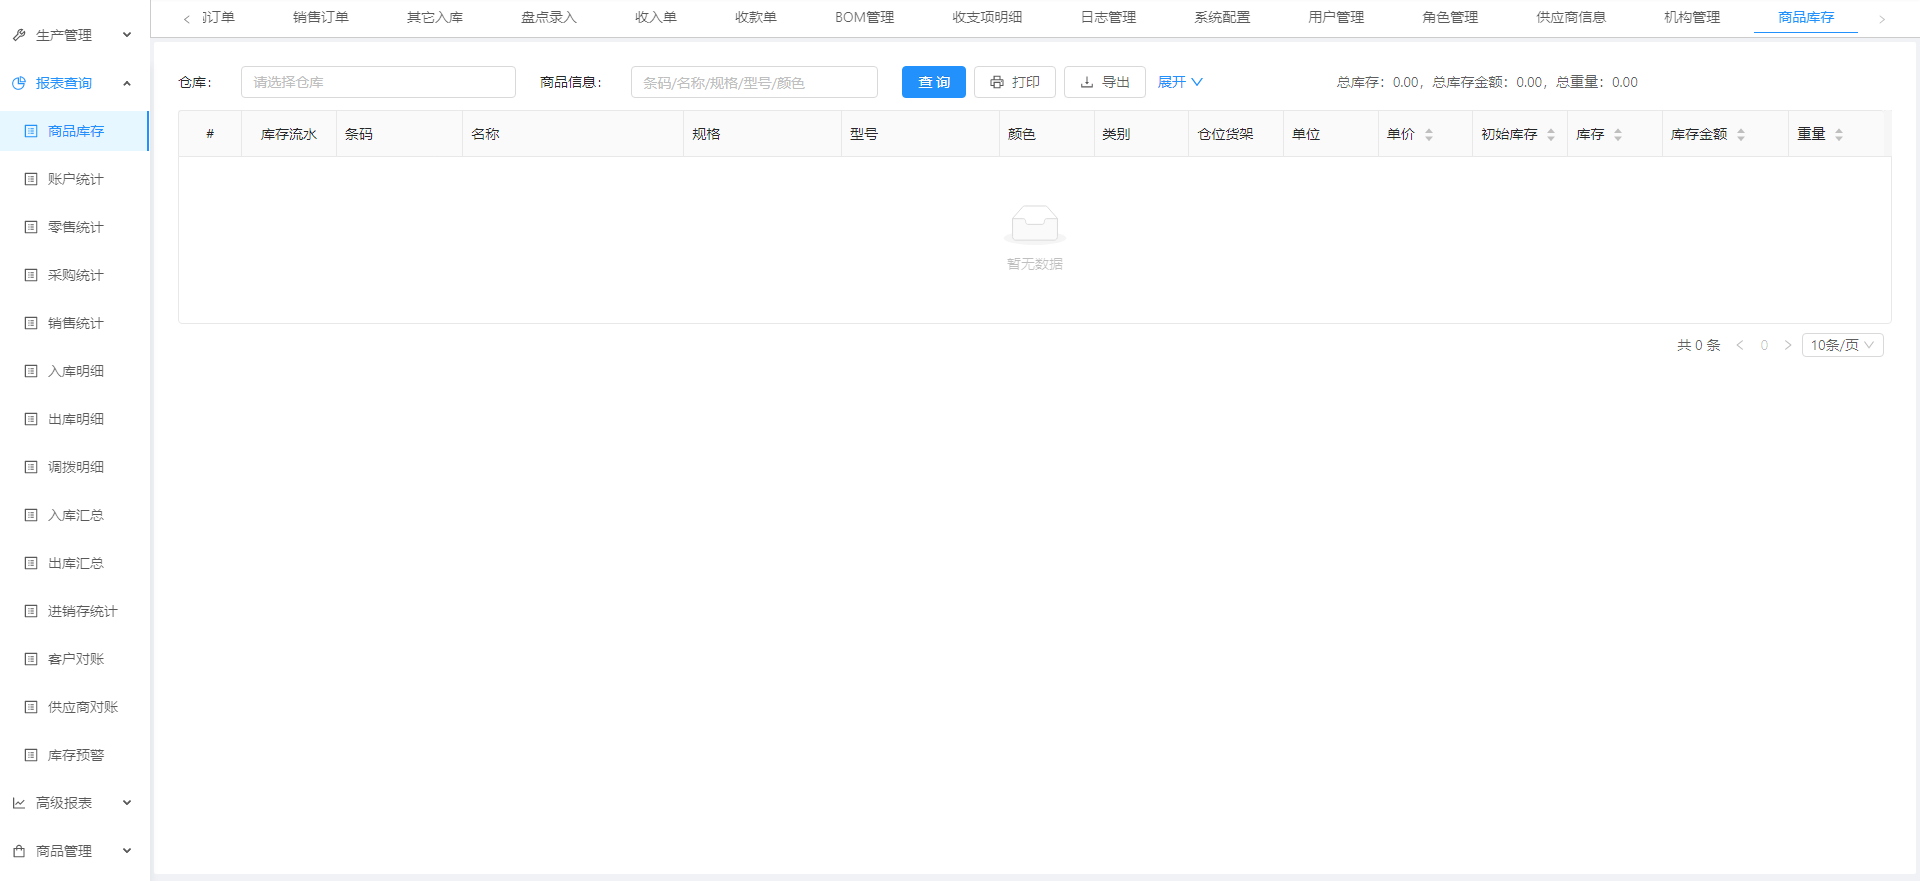Expand the 生产管理 menu chevron
The width and height of the screenshot is (1920, 881).
127,35
